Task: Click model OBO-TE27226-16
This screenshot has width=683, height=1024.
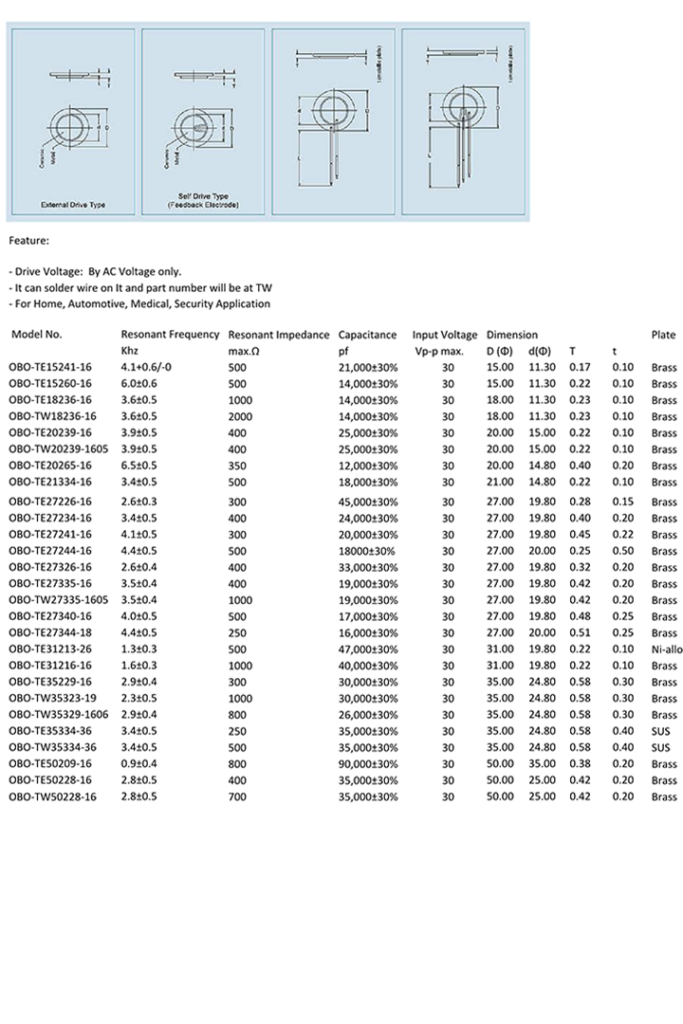Action: pos(50,502)
